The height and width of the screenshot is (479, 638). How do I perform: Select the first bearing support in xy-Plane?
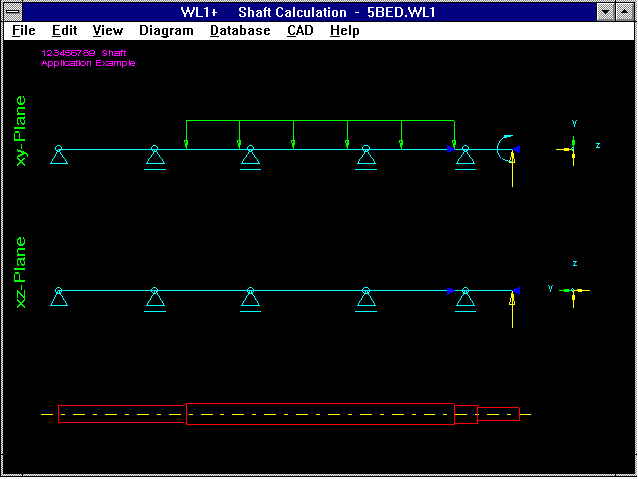(59, 155)
